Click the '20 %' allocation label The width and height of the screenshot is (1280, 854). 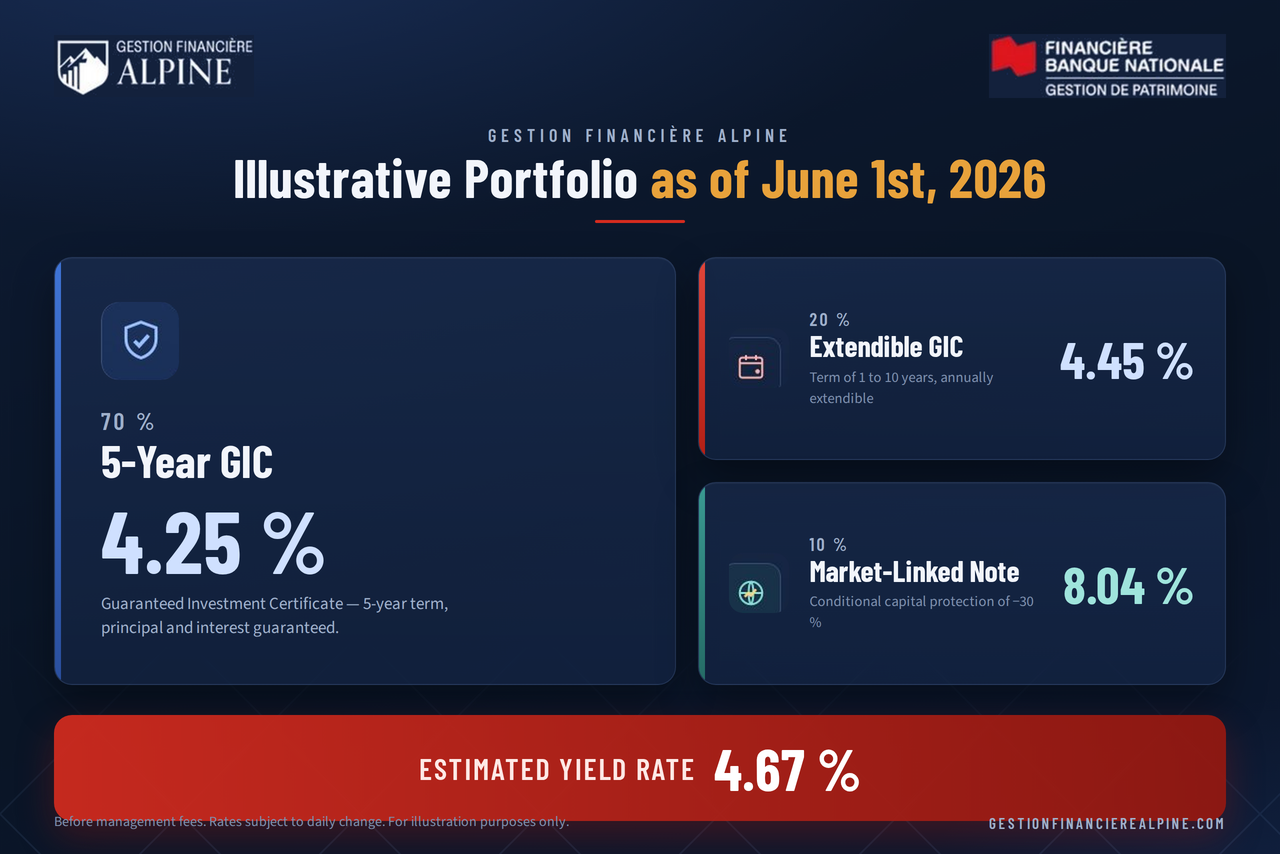830,320
